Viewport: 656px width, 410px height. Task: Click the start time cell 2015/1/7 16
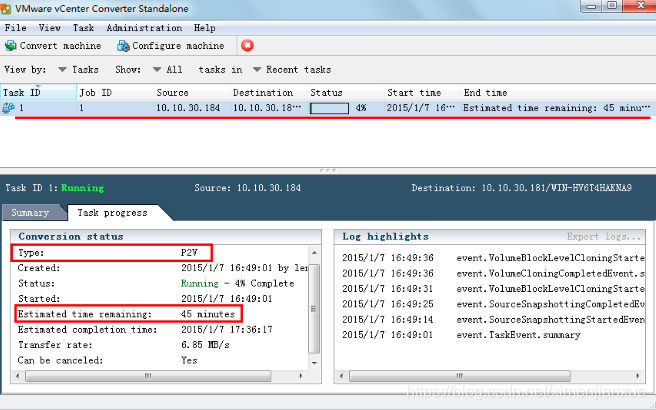pyautogui.click(x=420, y=108)
